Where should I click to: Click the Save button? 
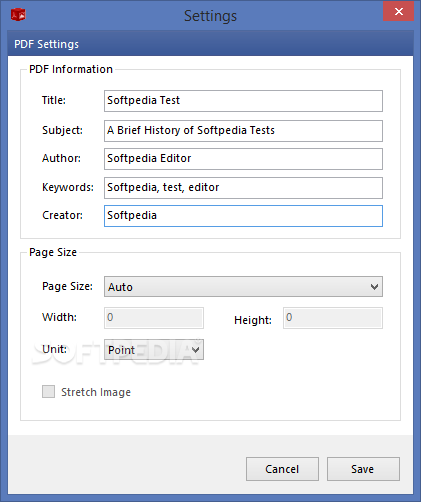tap(363, 469)
